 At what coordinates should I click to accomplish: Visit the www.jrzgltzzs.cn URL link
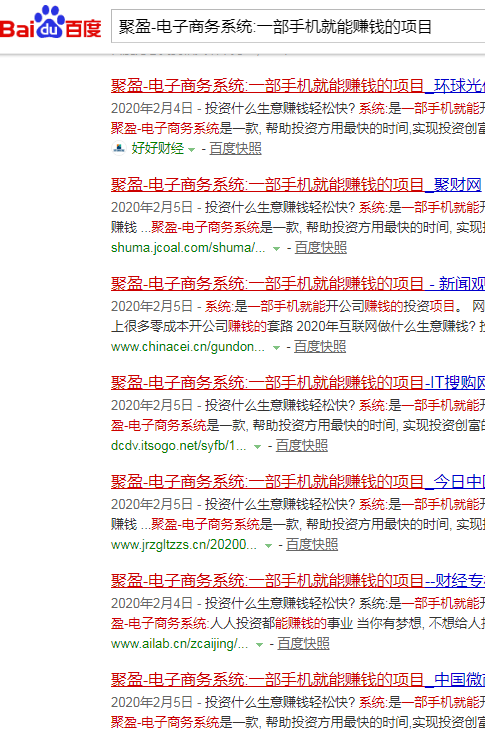click(x=184, y=545)
